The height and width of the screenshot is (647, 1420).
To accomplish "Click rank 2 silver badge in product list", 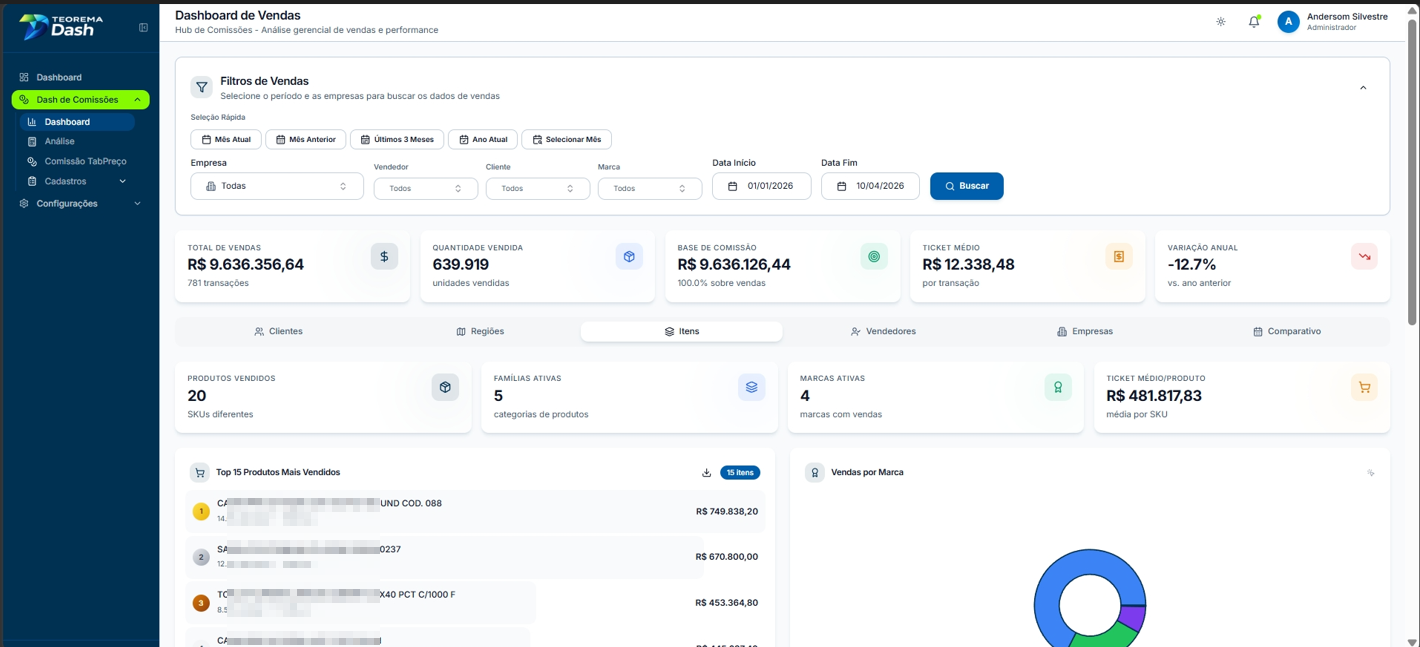I will (x=201, y=557).
